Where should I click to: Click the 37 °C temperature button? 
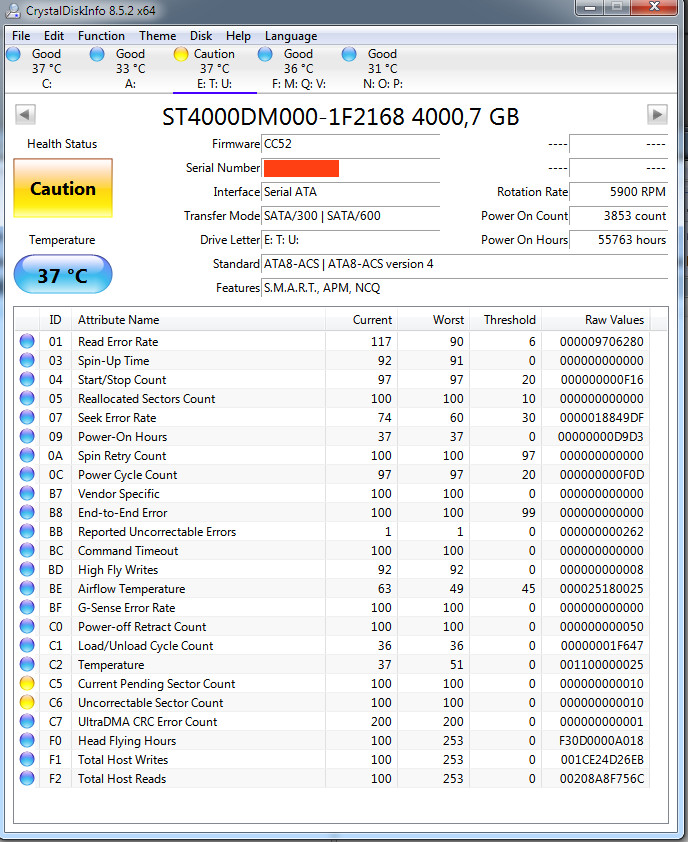(x=63, y=275)
